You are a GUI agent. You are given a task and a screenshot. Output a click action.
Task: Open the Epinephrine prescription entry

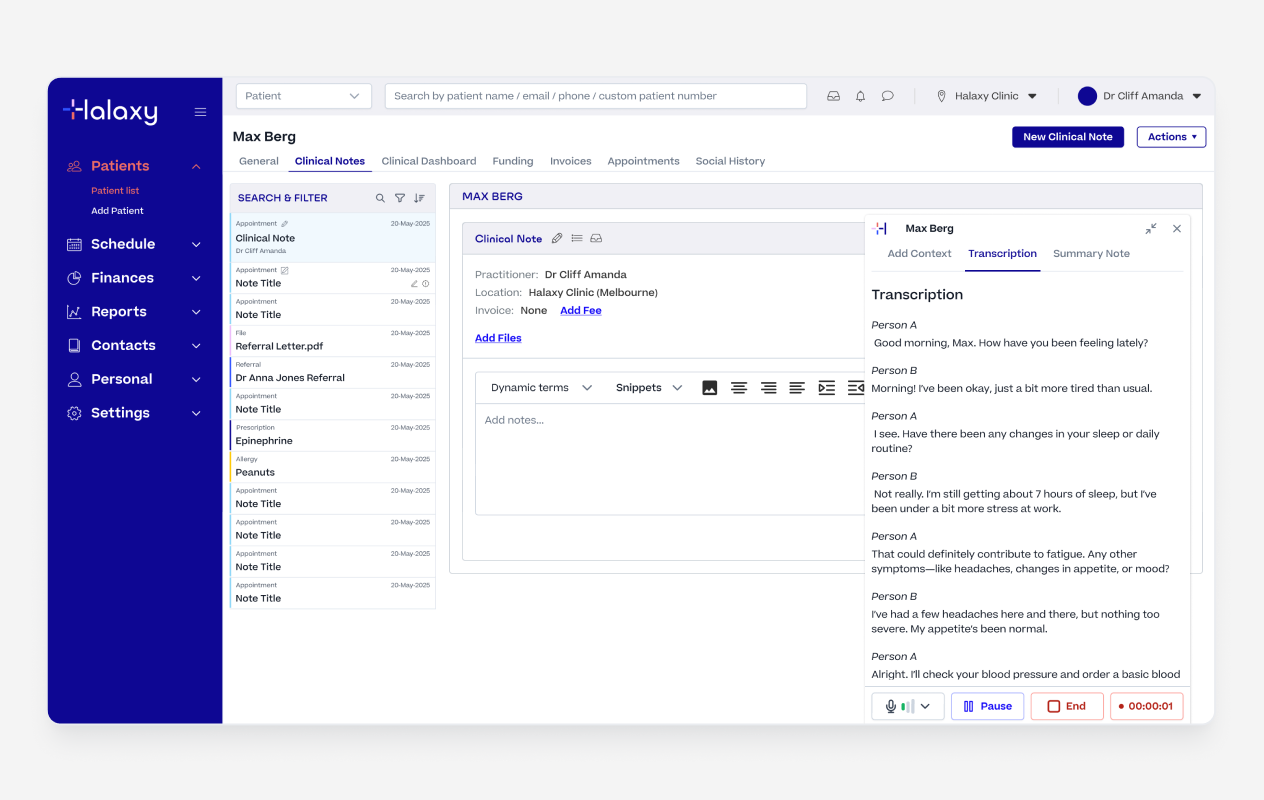click(332, 436)
